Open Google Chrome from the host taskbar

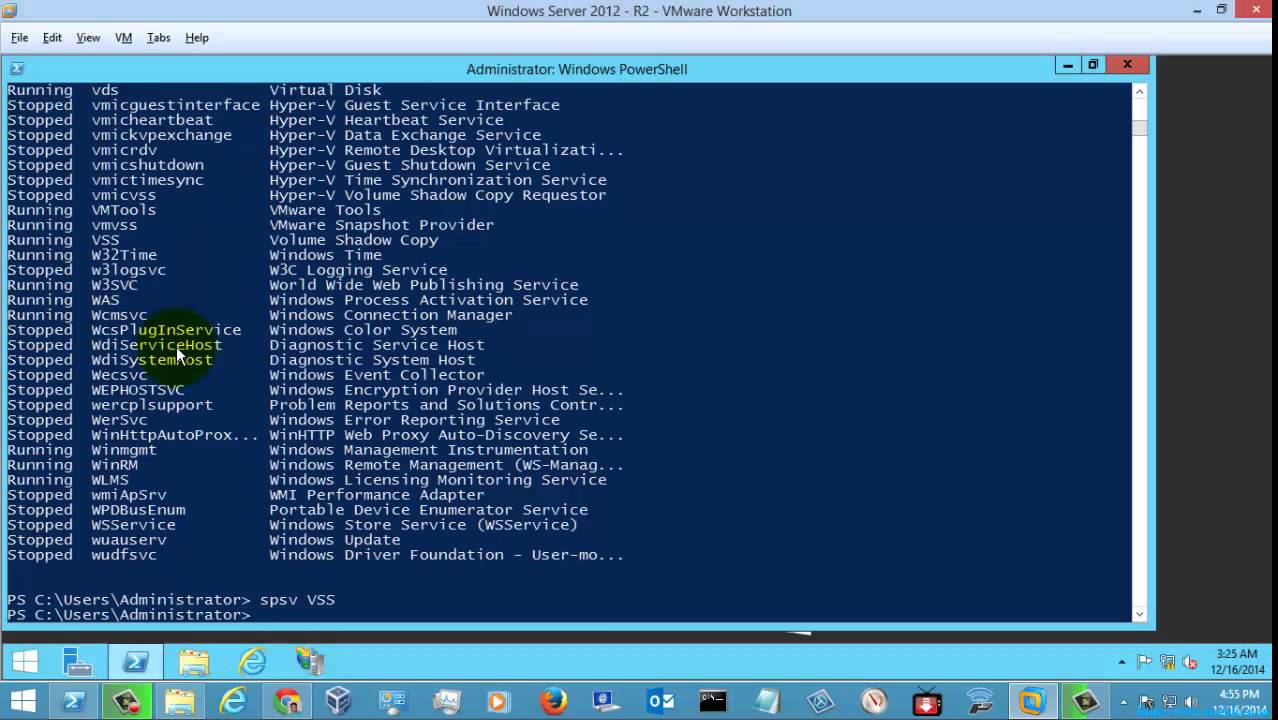(287, 702)
